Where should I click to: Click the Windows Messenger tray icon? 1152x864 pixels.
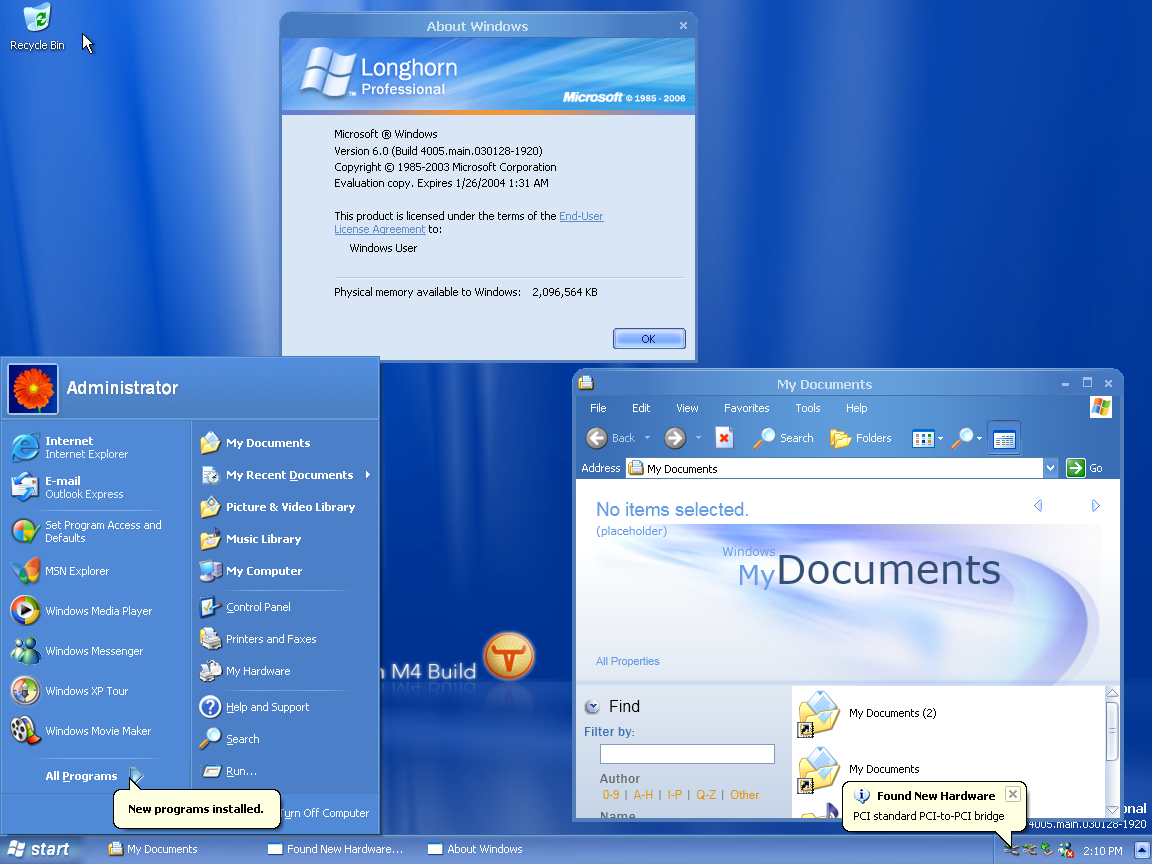(1066, 850)
